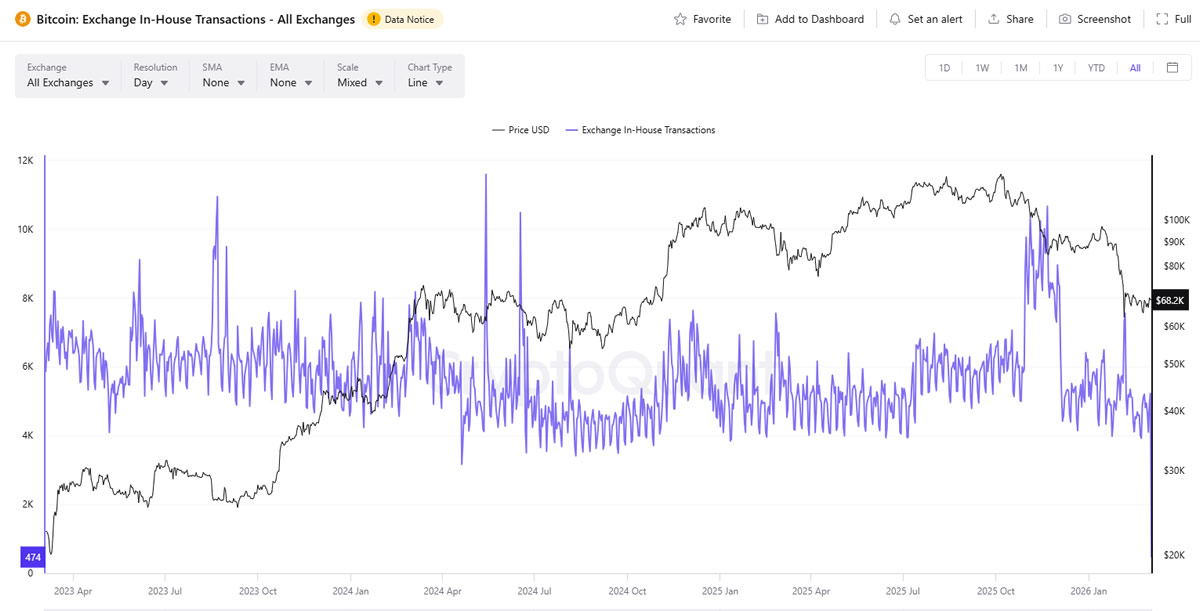
Task: Switch to the 1Y time range
Action: tap(1058, 67)
